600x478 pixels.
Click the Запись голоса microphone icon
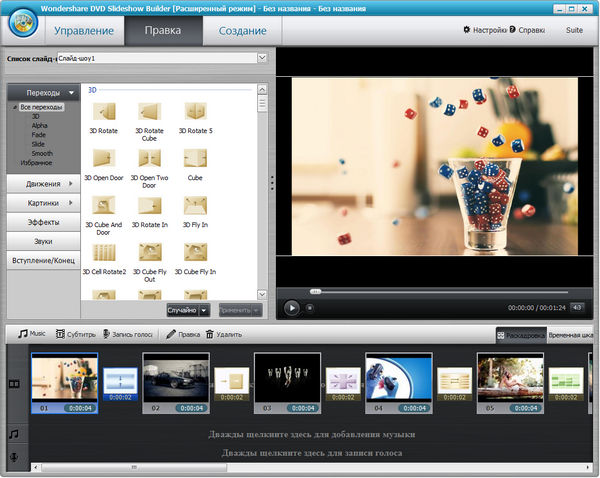[107, 334]
